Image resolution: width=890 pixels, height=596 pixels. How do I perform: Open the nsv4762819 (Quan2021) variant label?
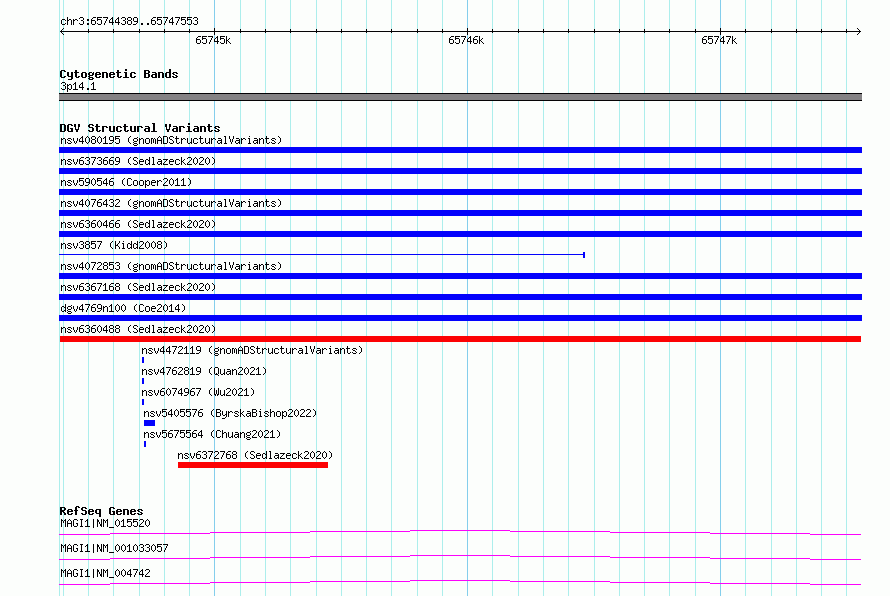pyautogui.click(x=204, y=371)
